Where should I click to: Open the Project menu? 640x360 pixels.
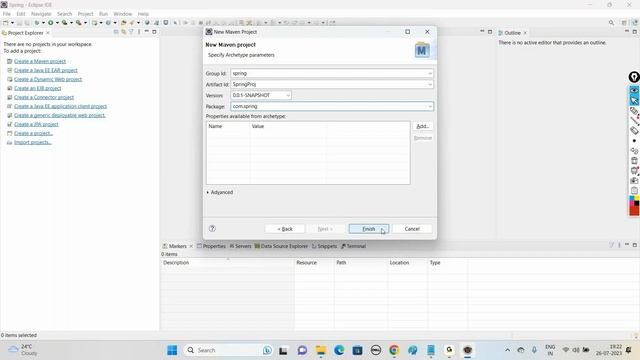(85, 14)
